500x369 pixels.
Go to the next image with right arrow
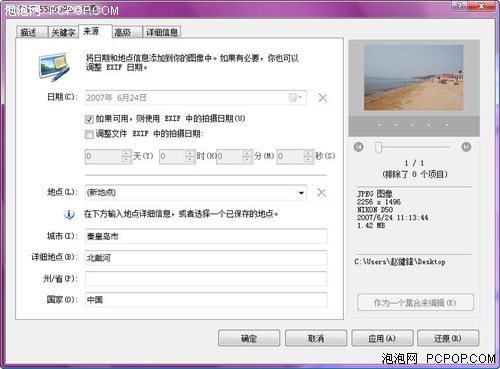466,147
